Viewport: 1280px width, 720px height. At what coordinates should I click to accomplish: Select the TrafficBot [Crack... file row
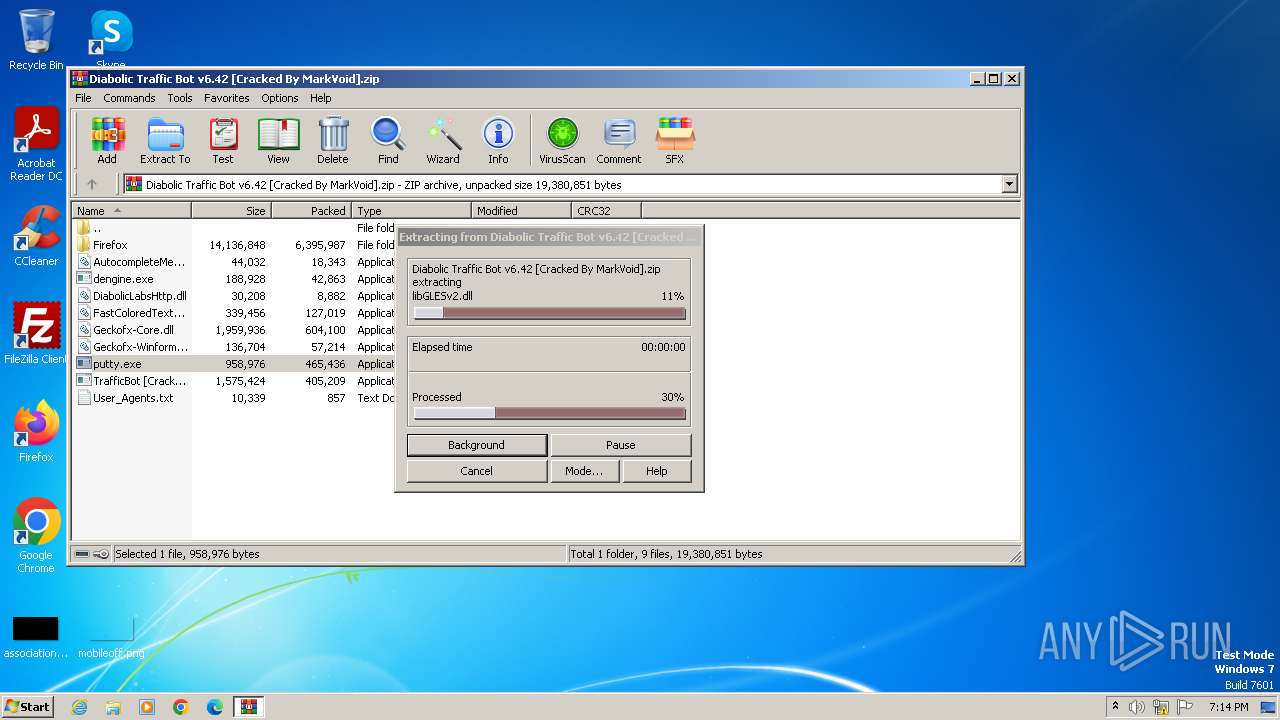click(x=235, y=381)
